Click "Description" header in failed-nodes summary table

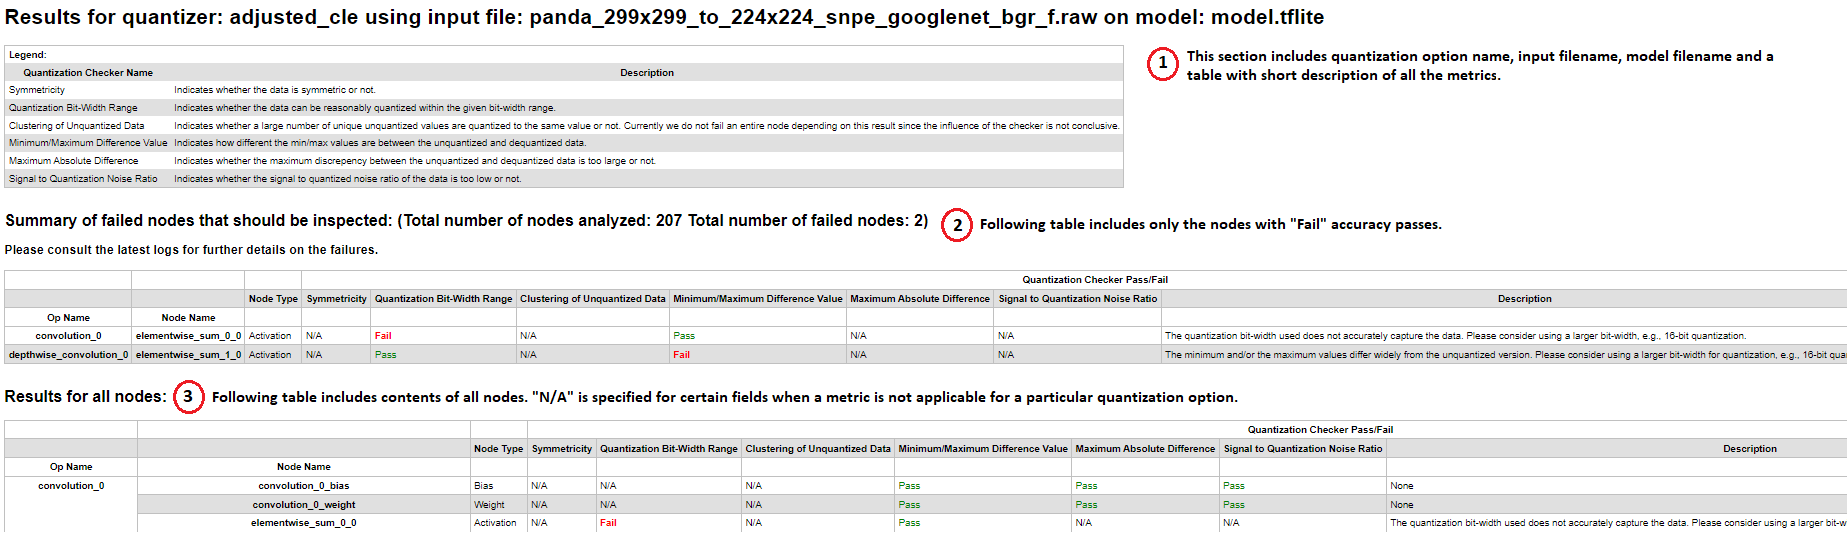pyautogui.click(x=1524, y=299)
